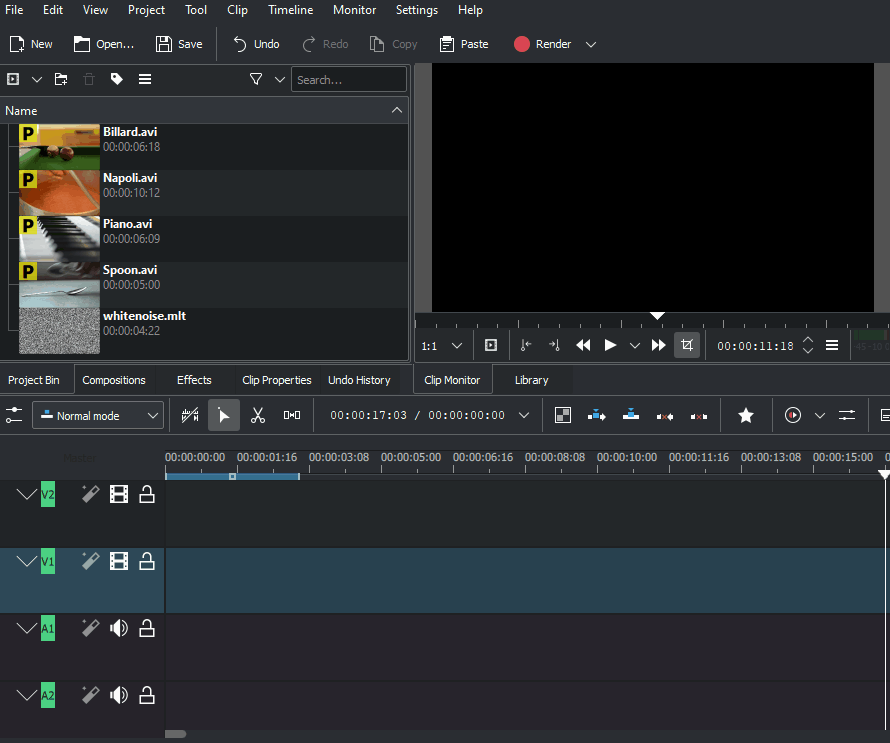The image size is (890, 743).
Task: Click Lift timeline zone icon
Action: point(699,417)
